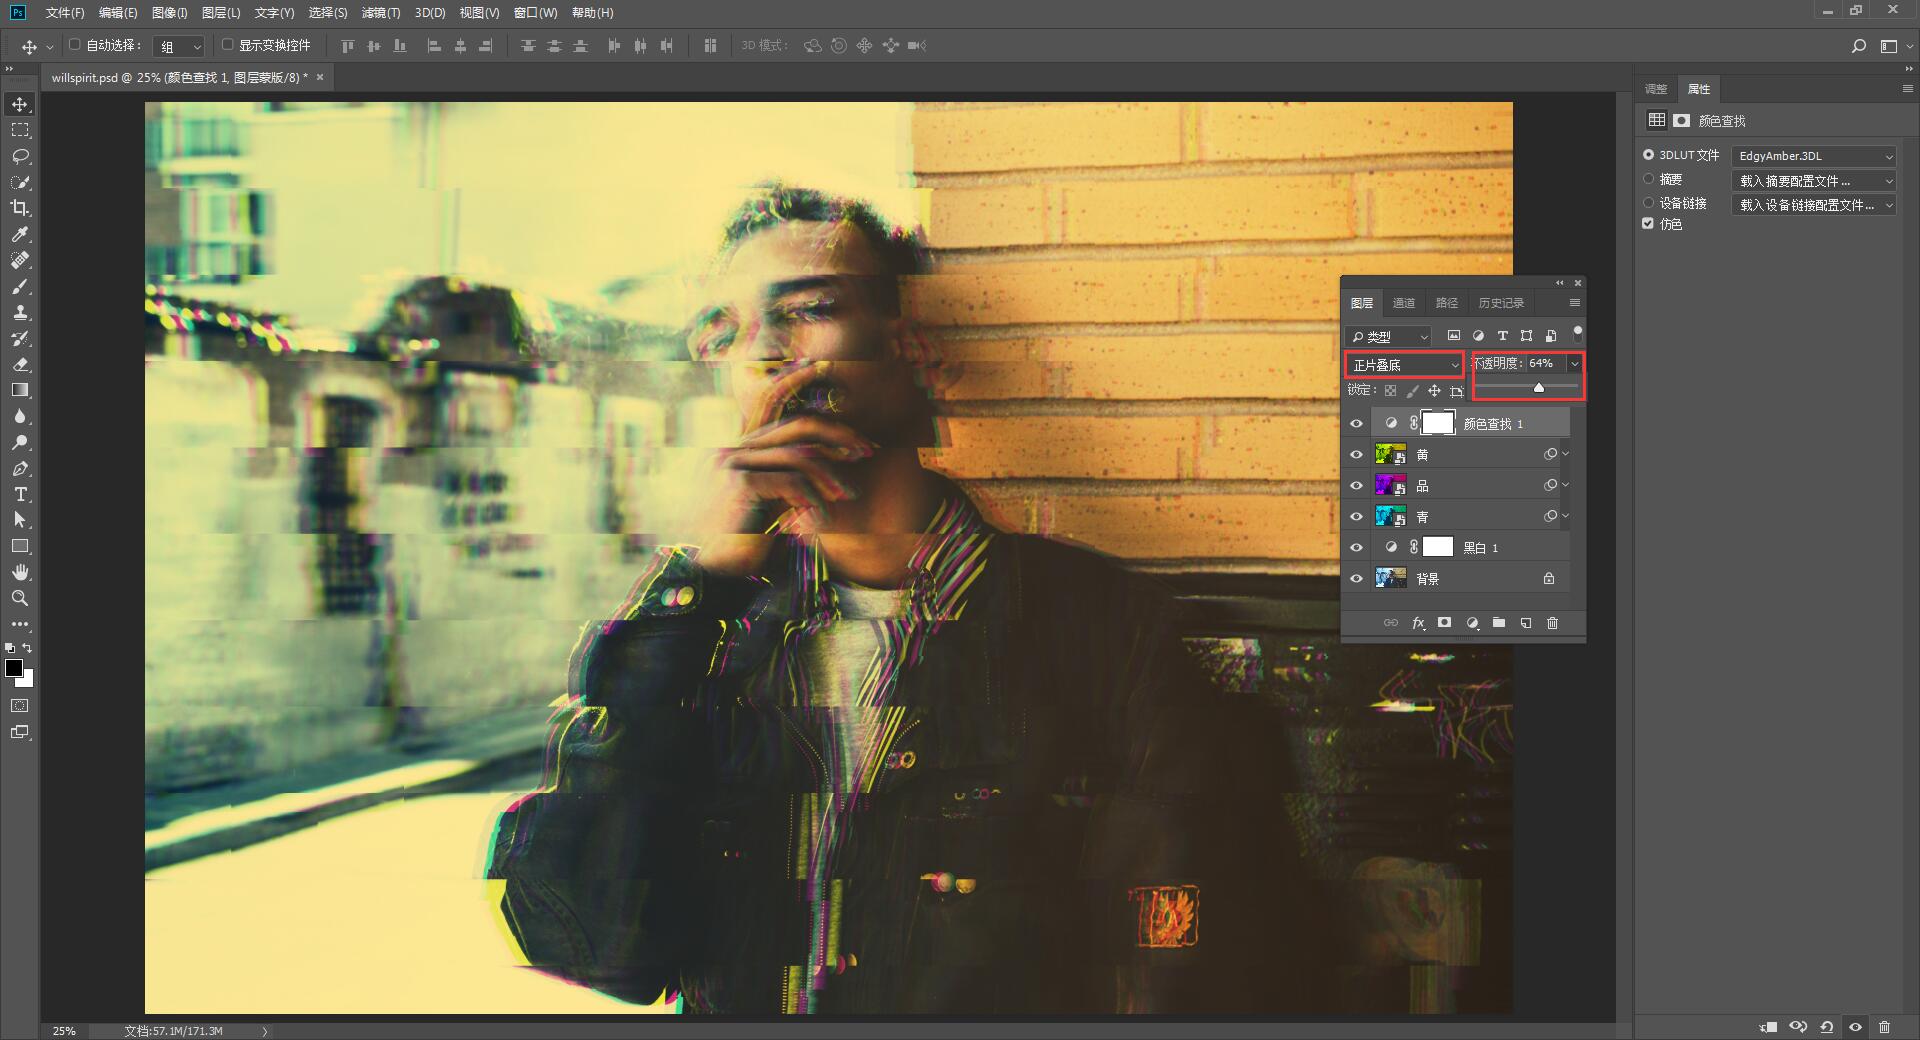Open the opacity dropdown arrow

pos(1574,364)
